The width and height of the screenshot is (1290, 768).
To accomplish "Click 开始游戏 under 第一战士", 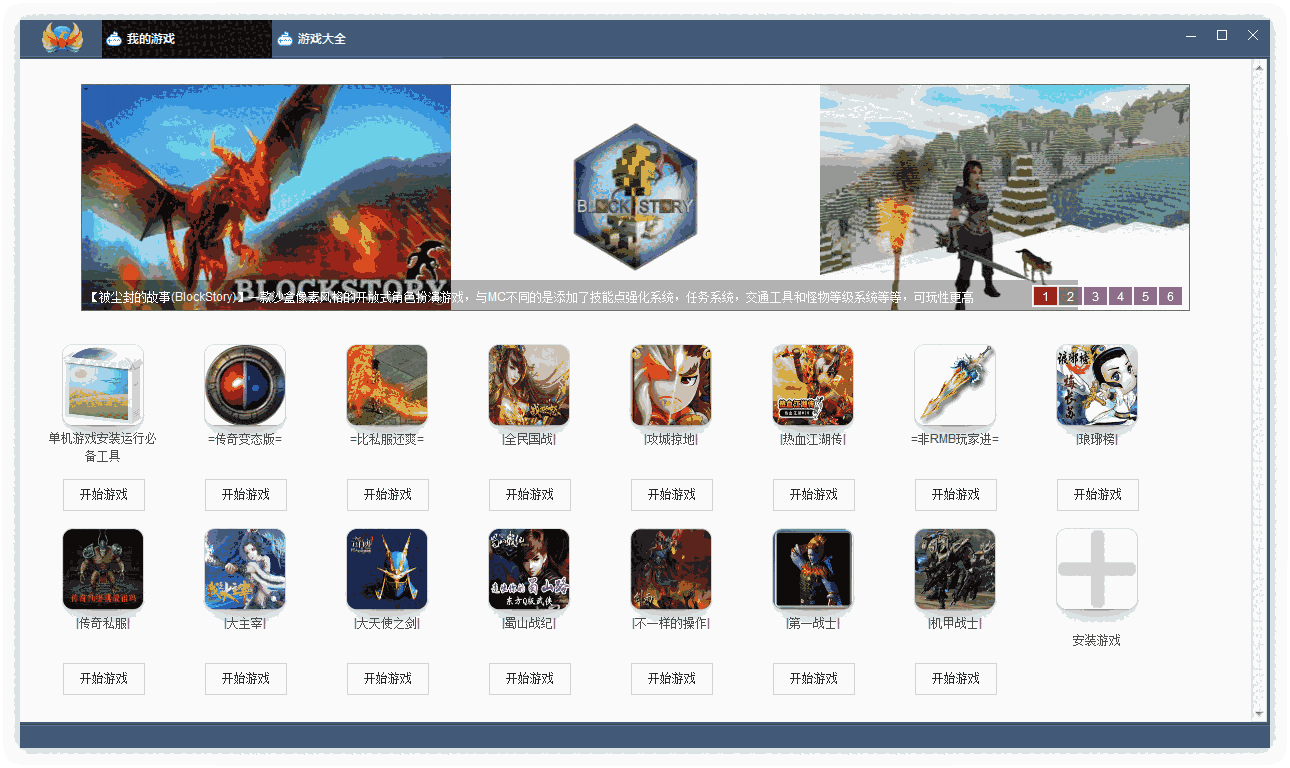I will pos(814,679).
